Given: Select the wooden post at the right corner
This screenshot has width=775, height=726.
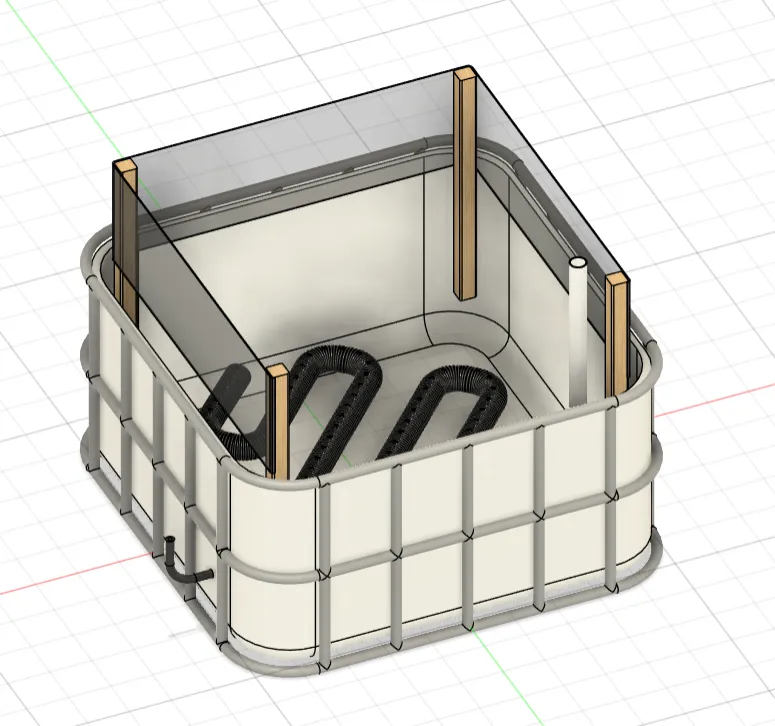Looking at the screenshot, I should click(617, 336).
